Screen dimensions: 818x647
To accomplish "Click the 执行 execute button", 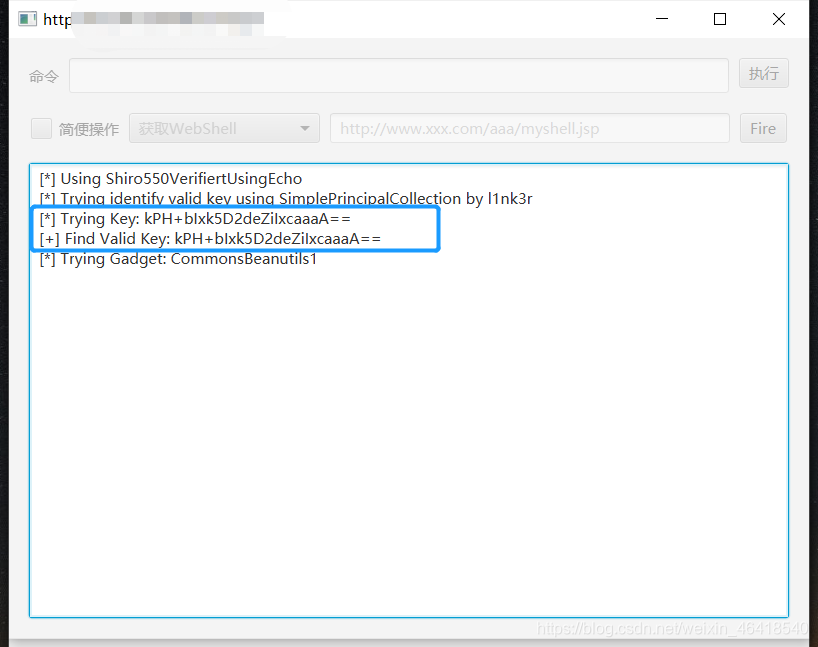I will click(763, 74).
